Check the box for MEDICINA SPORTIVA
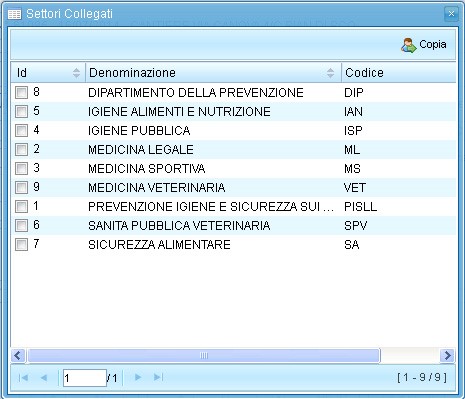Screen dimensions: 465x399 click(x=21, y=168)
